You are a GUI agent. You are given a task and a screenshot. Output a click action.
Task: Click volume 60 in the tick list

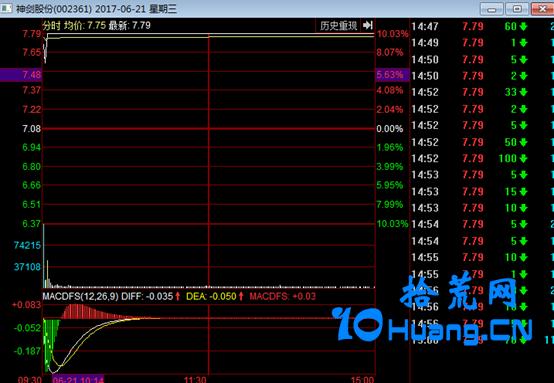tap(511, 26)
